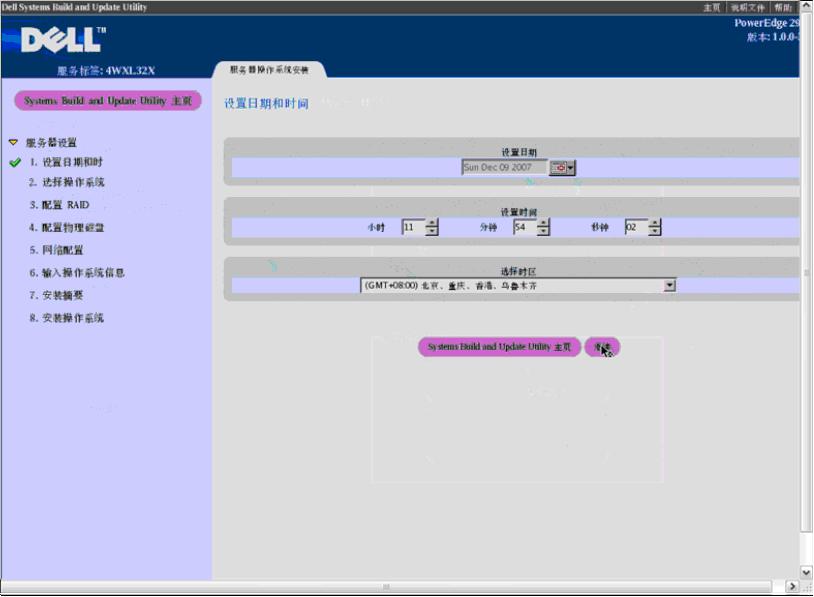This screenshot has height=597, width=814.
Task: Click the 设置时间 section label
Action: pyautogui.click(x=519, y=212)
